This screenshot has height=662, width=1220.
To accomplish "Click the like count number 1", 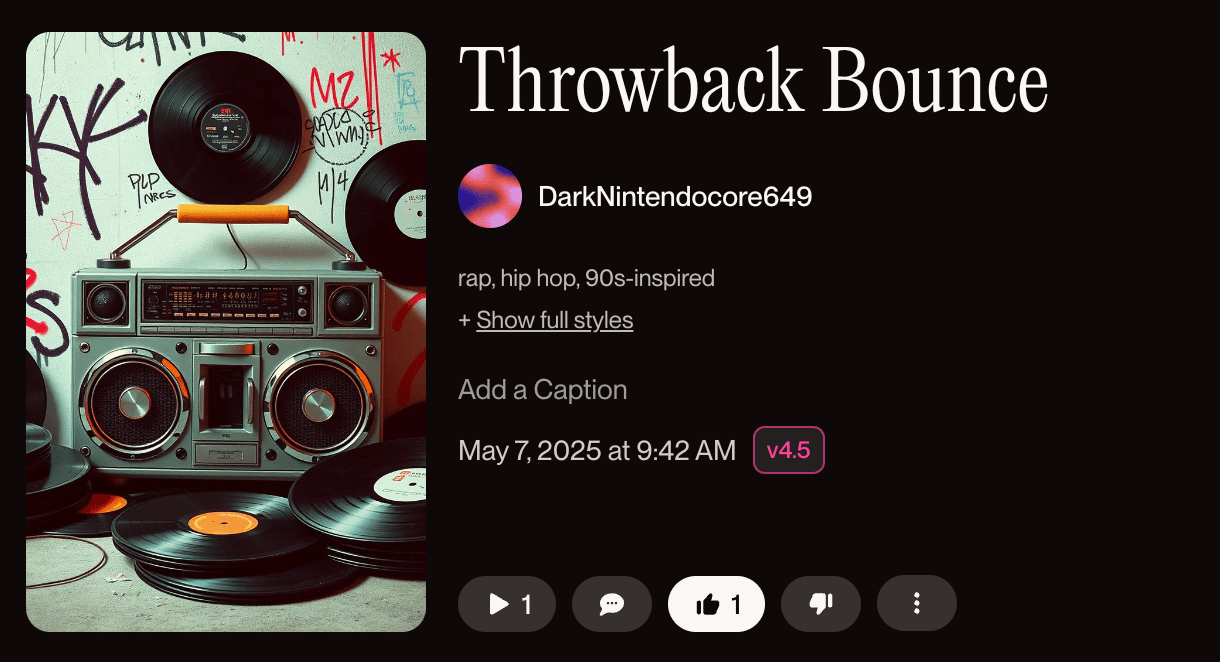I will tap(736, 604).
